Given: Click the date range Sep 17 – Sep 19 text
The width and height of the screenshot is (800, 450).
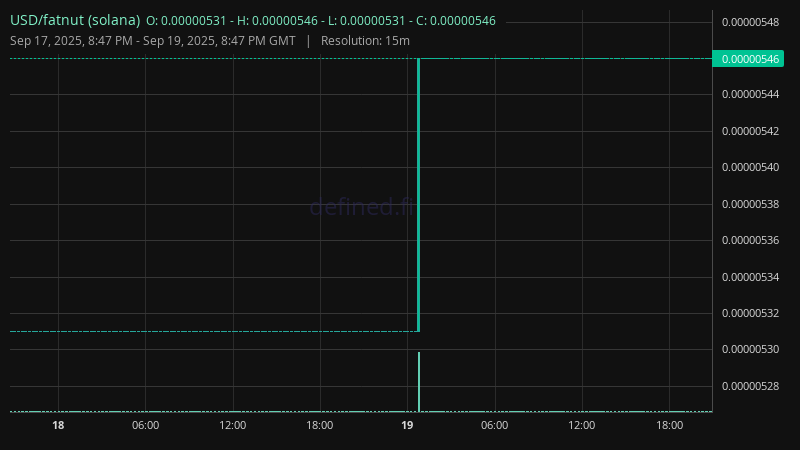Looking at the screenshot, I should (x=153, y=41).
